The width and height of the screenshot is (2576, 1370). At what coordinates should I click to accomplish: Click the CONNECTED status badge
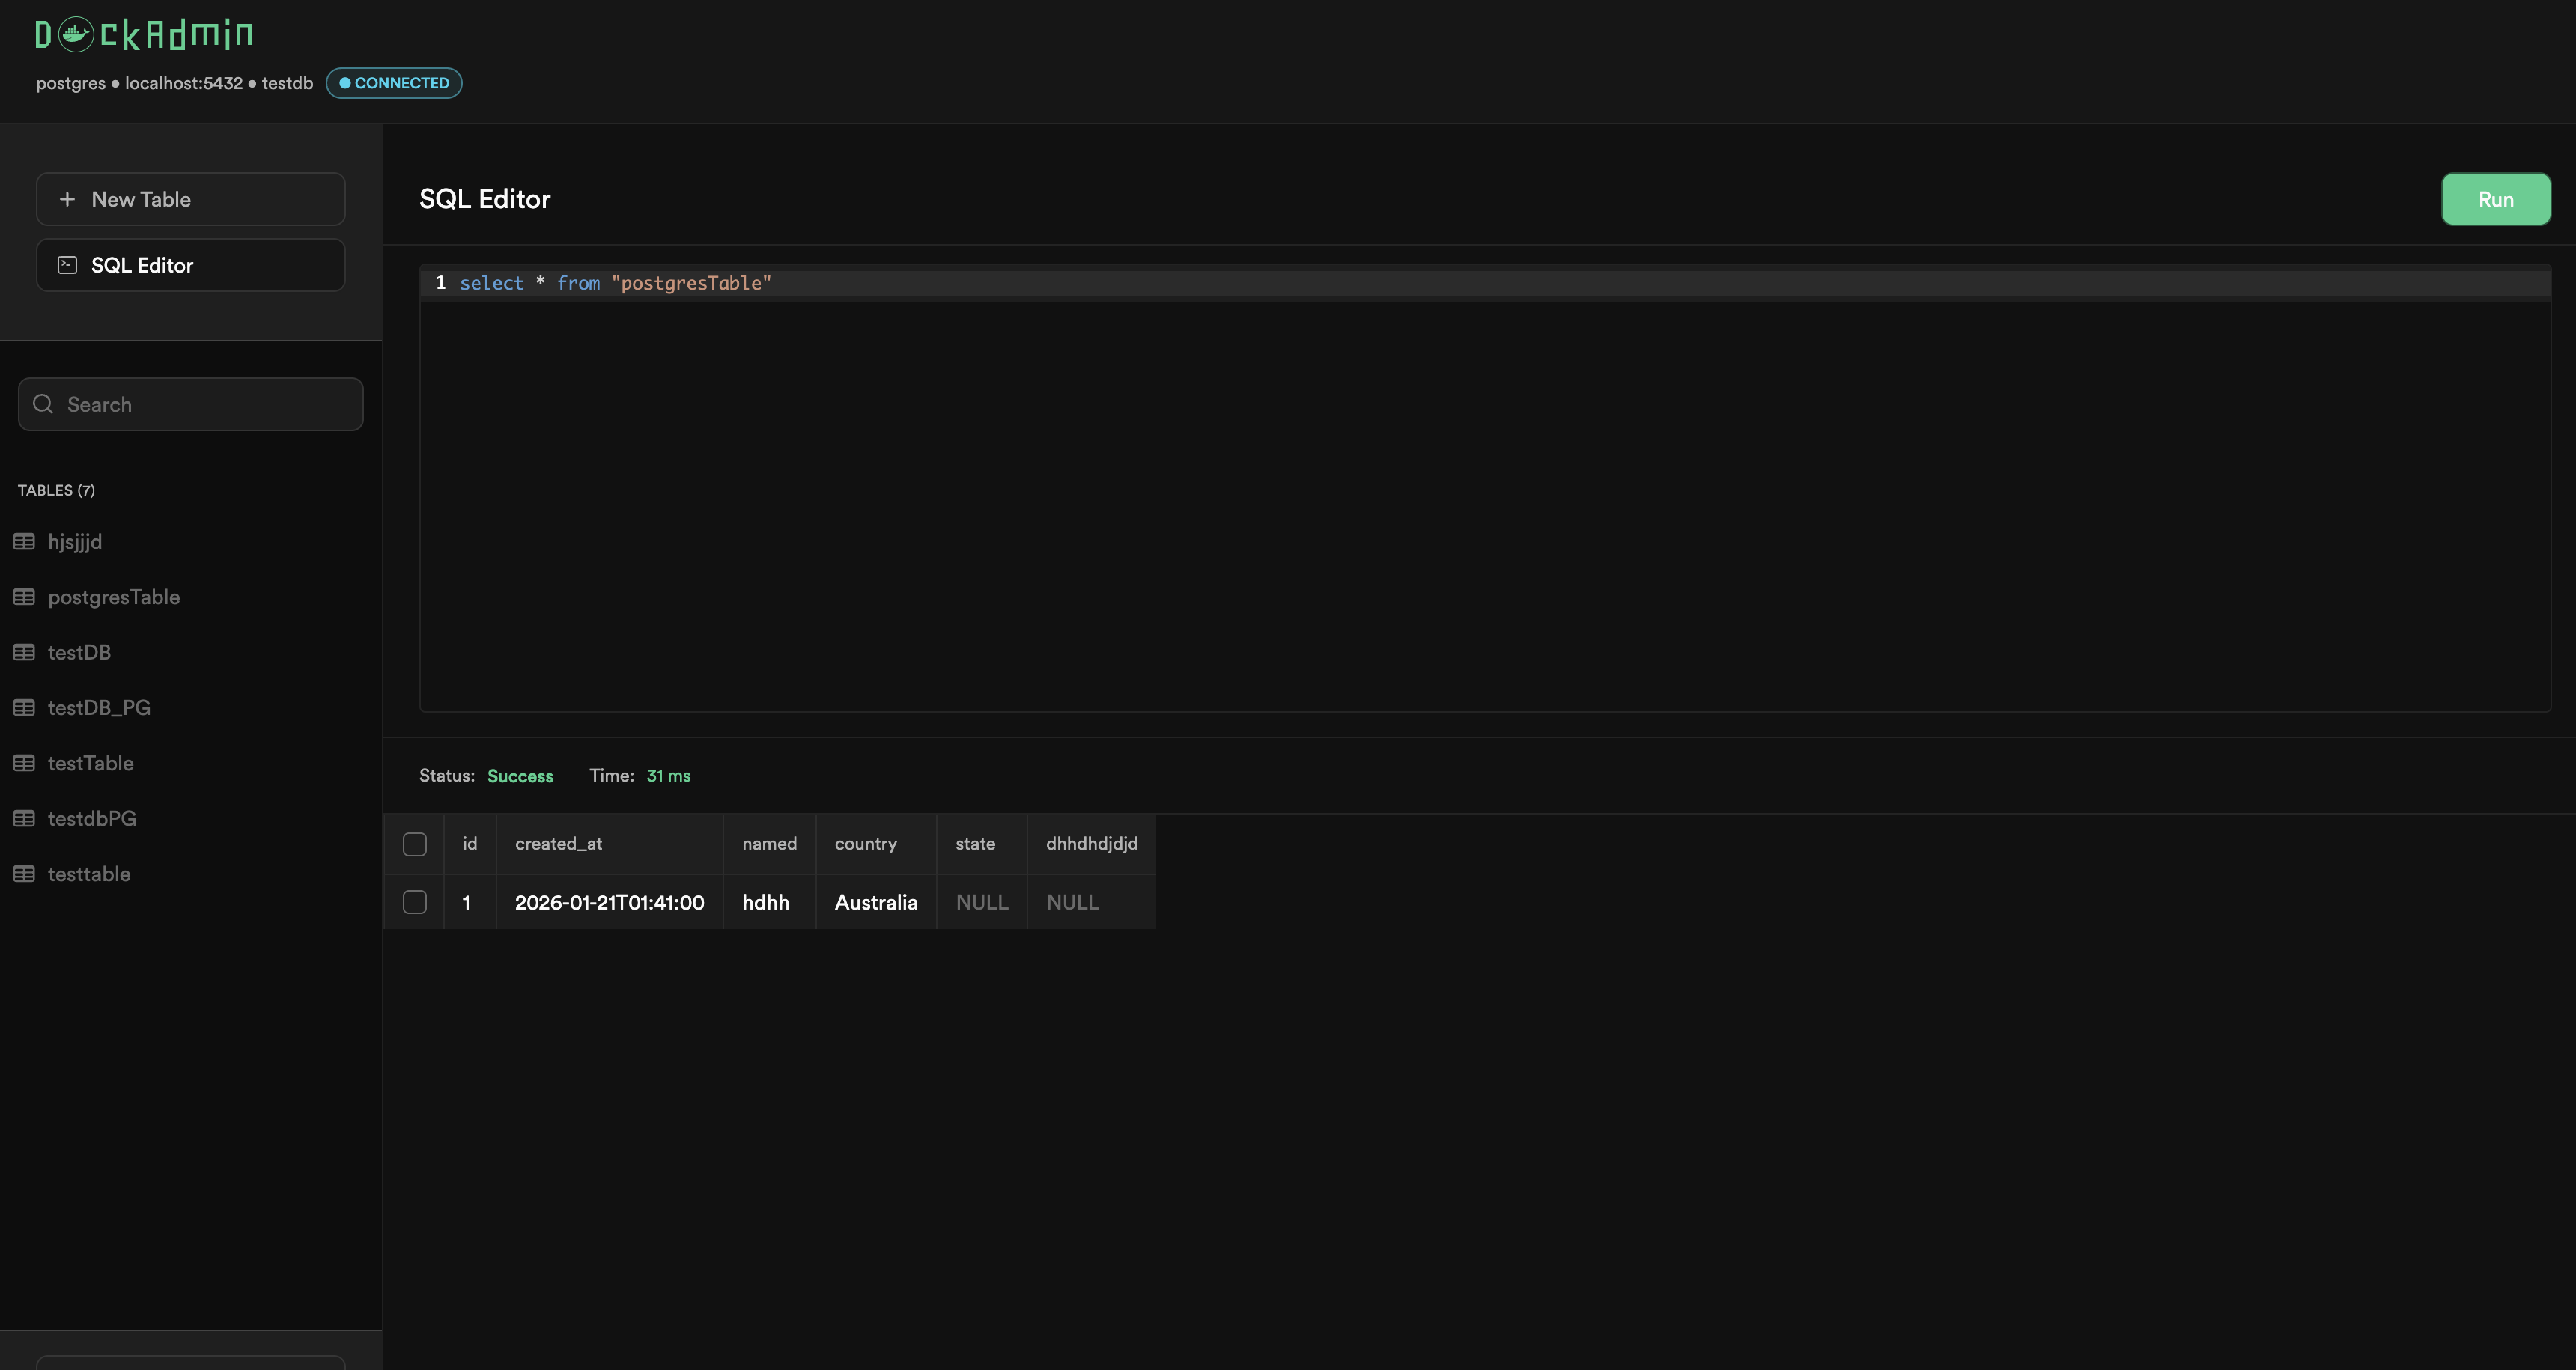click(394, 83)
